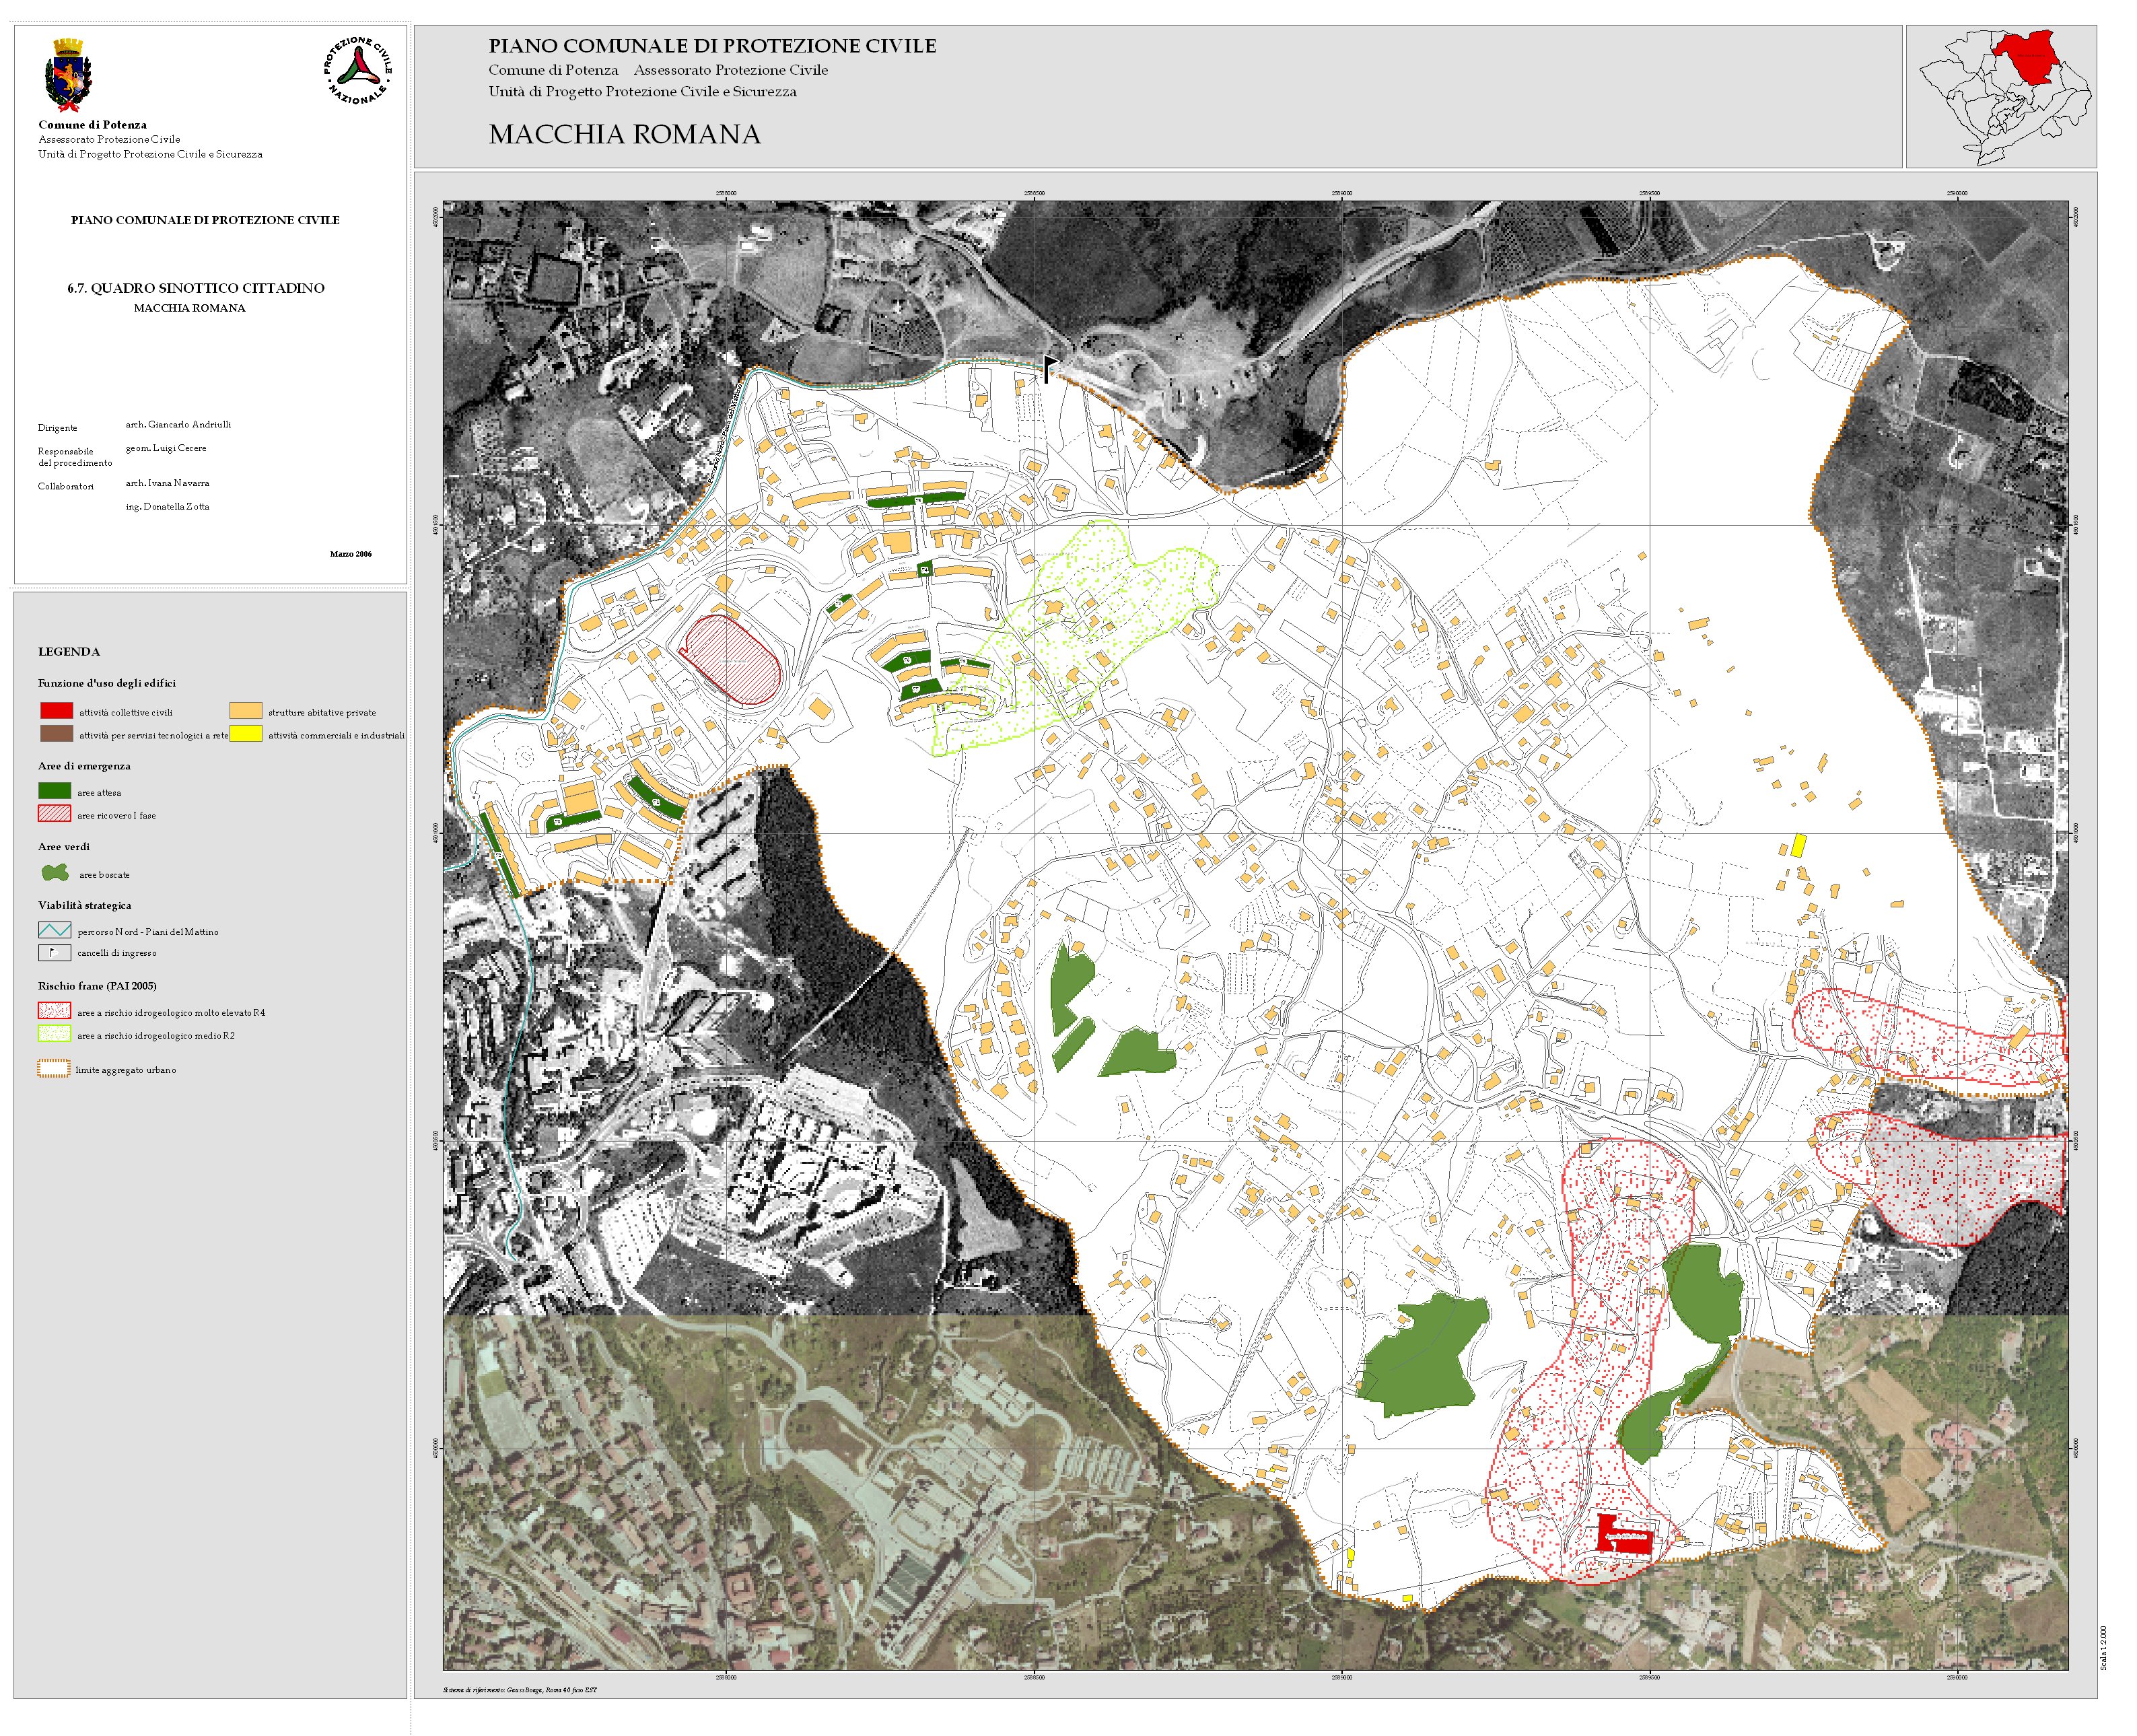Click the percorso Nord zigzag line symbol
This screenshot has width=2137, height=1736.
click(54, 931)
